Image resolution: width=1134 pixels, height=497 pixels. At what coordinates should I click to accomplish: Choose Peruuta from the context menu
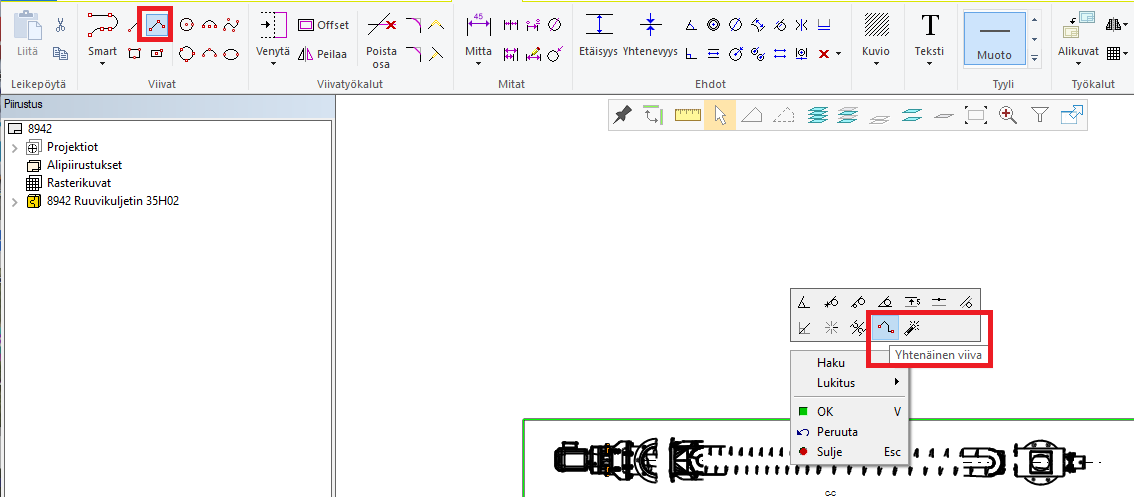coord(836,432)
